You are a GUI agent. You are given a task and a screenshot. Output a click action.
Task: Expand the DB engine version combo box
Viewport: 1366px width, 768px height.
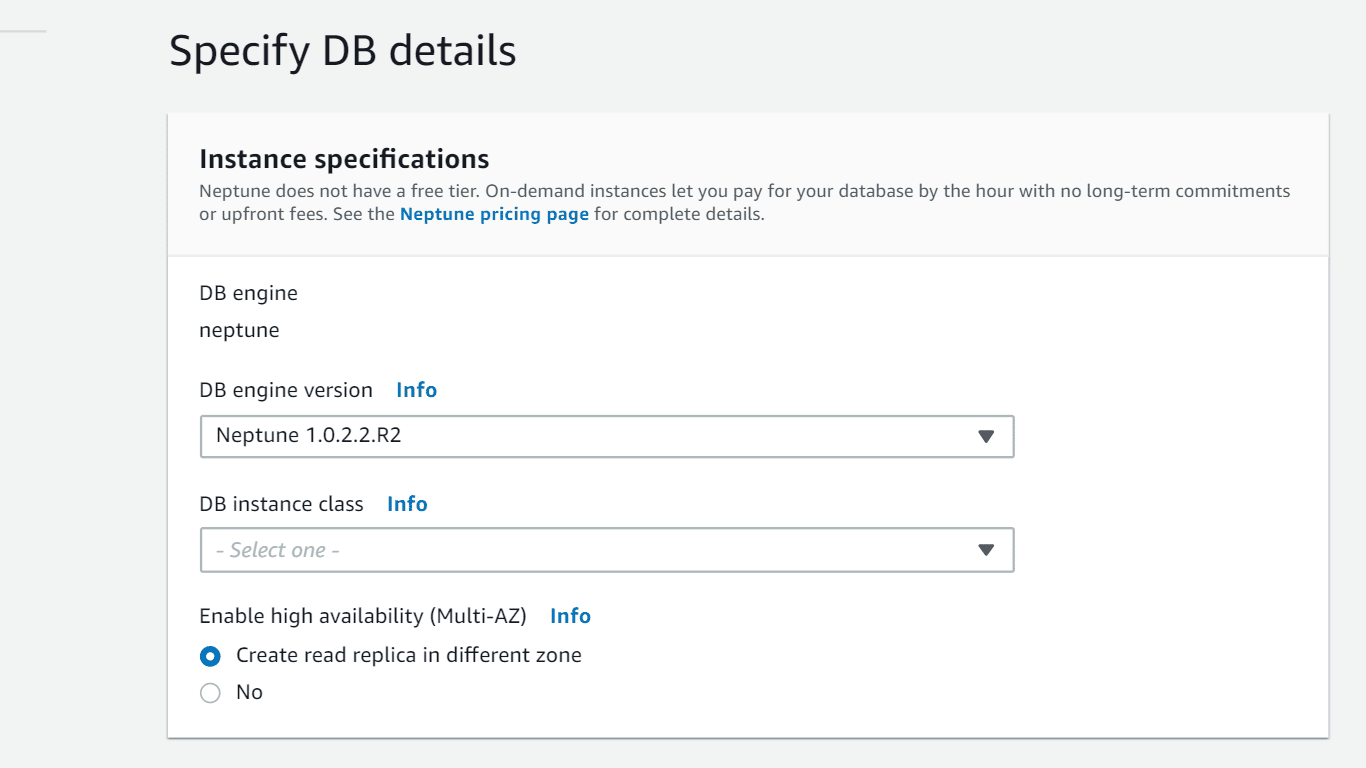tap(607, 436)
